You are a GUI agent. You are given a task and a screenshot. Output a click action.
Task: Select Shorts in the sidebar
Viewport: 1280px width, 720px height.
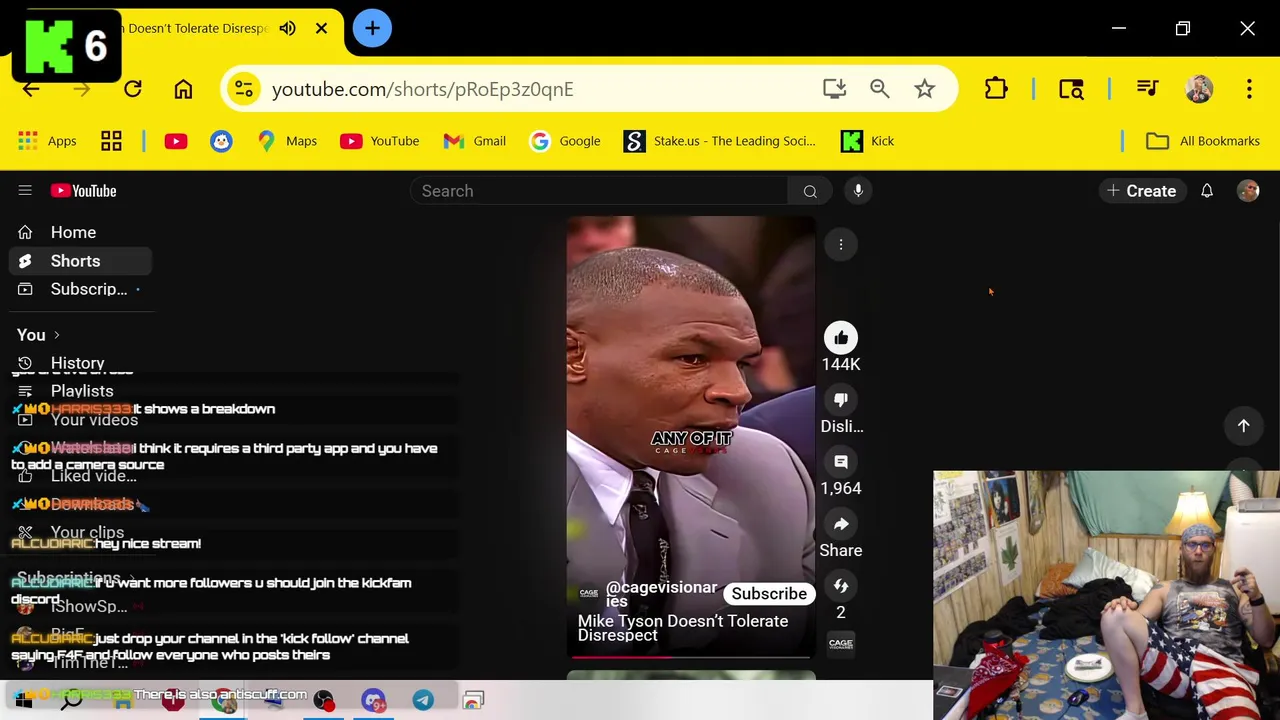[x=80, y=261]
